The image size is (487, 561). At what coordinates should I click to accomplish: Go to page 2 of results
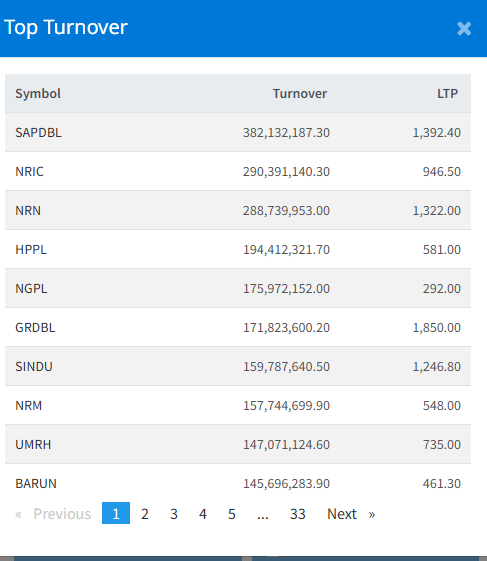pyautogui.click(x=145, y=514)
